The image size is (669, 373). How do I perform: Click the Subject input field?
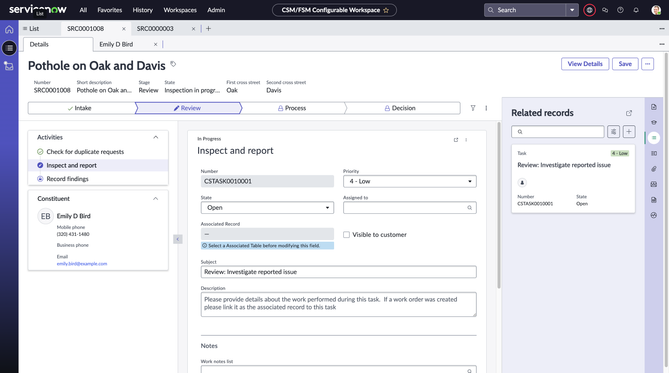point(339,272)
